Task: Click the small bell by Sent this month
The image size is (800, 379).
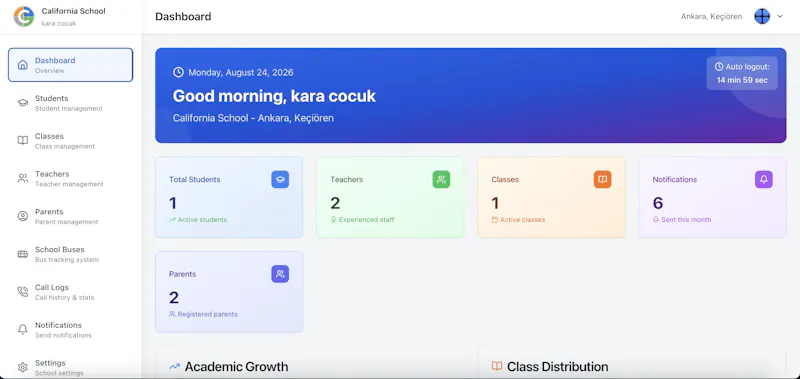Action: [x=656, y=220]
